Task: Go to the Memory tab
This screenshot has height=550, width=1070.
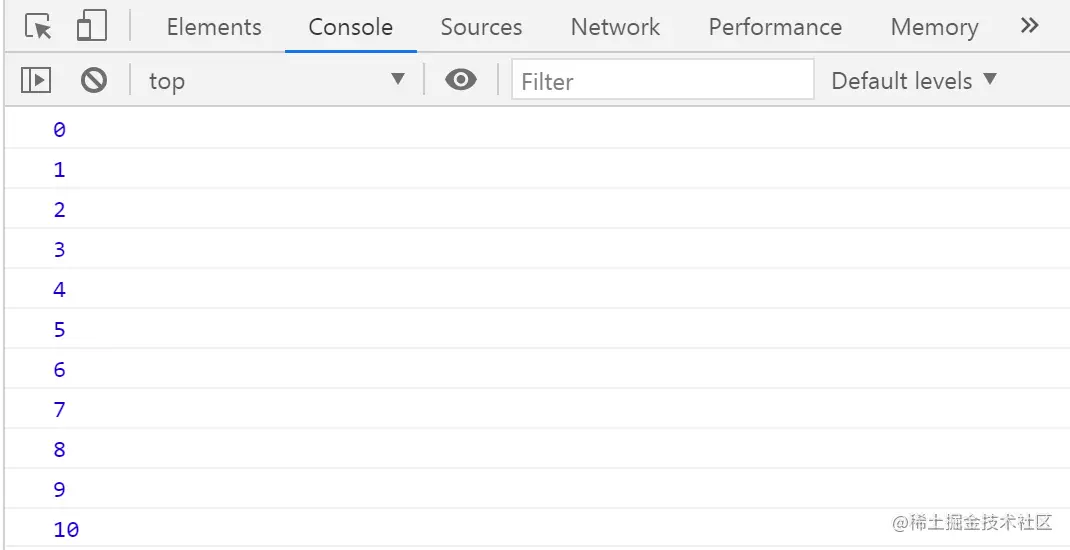Action: (934, 27)
